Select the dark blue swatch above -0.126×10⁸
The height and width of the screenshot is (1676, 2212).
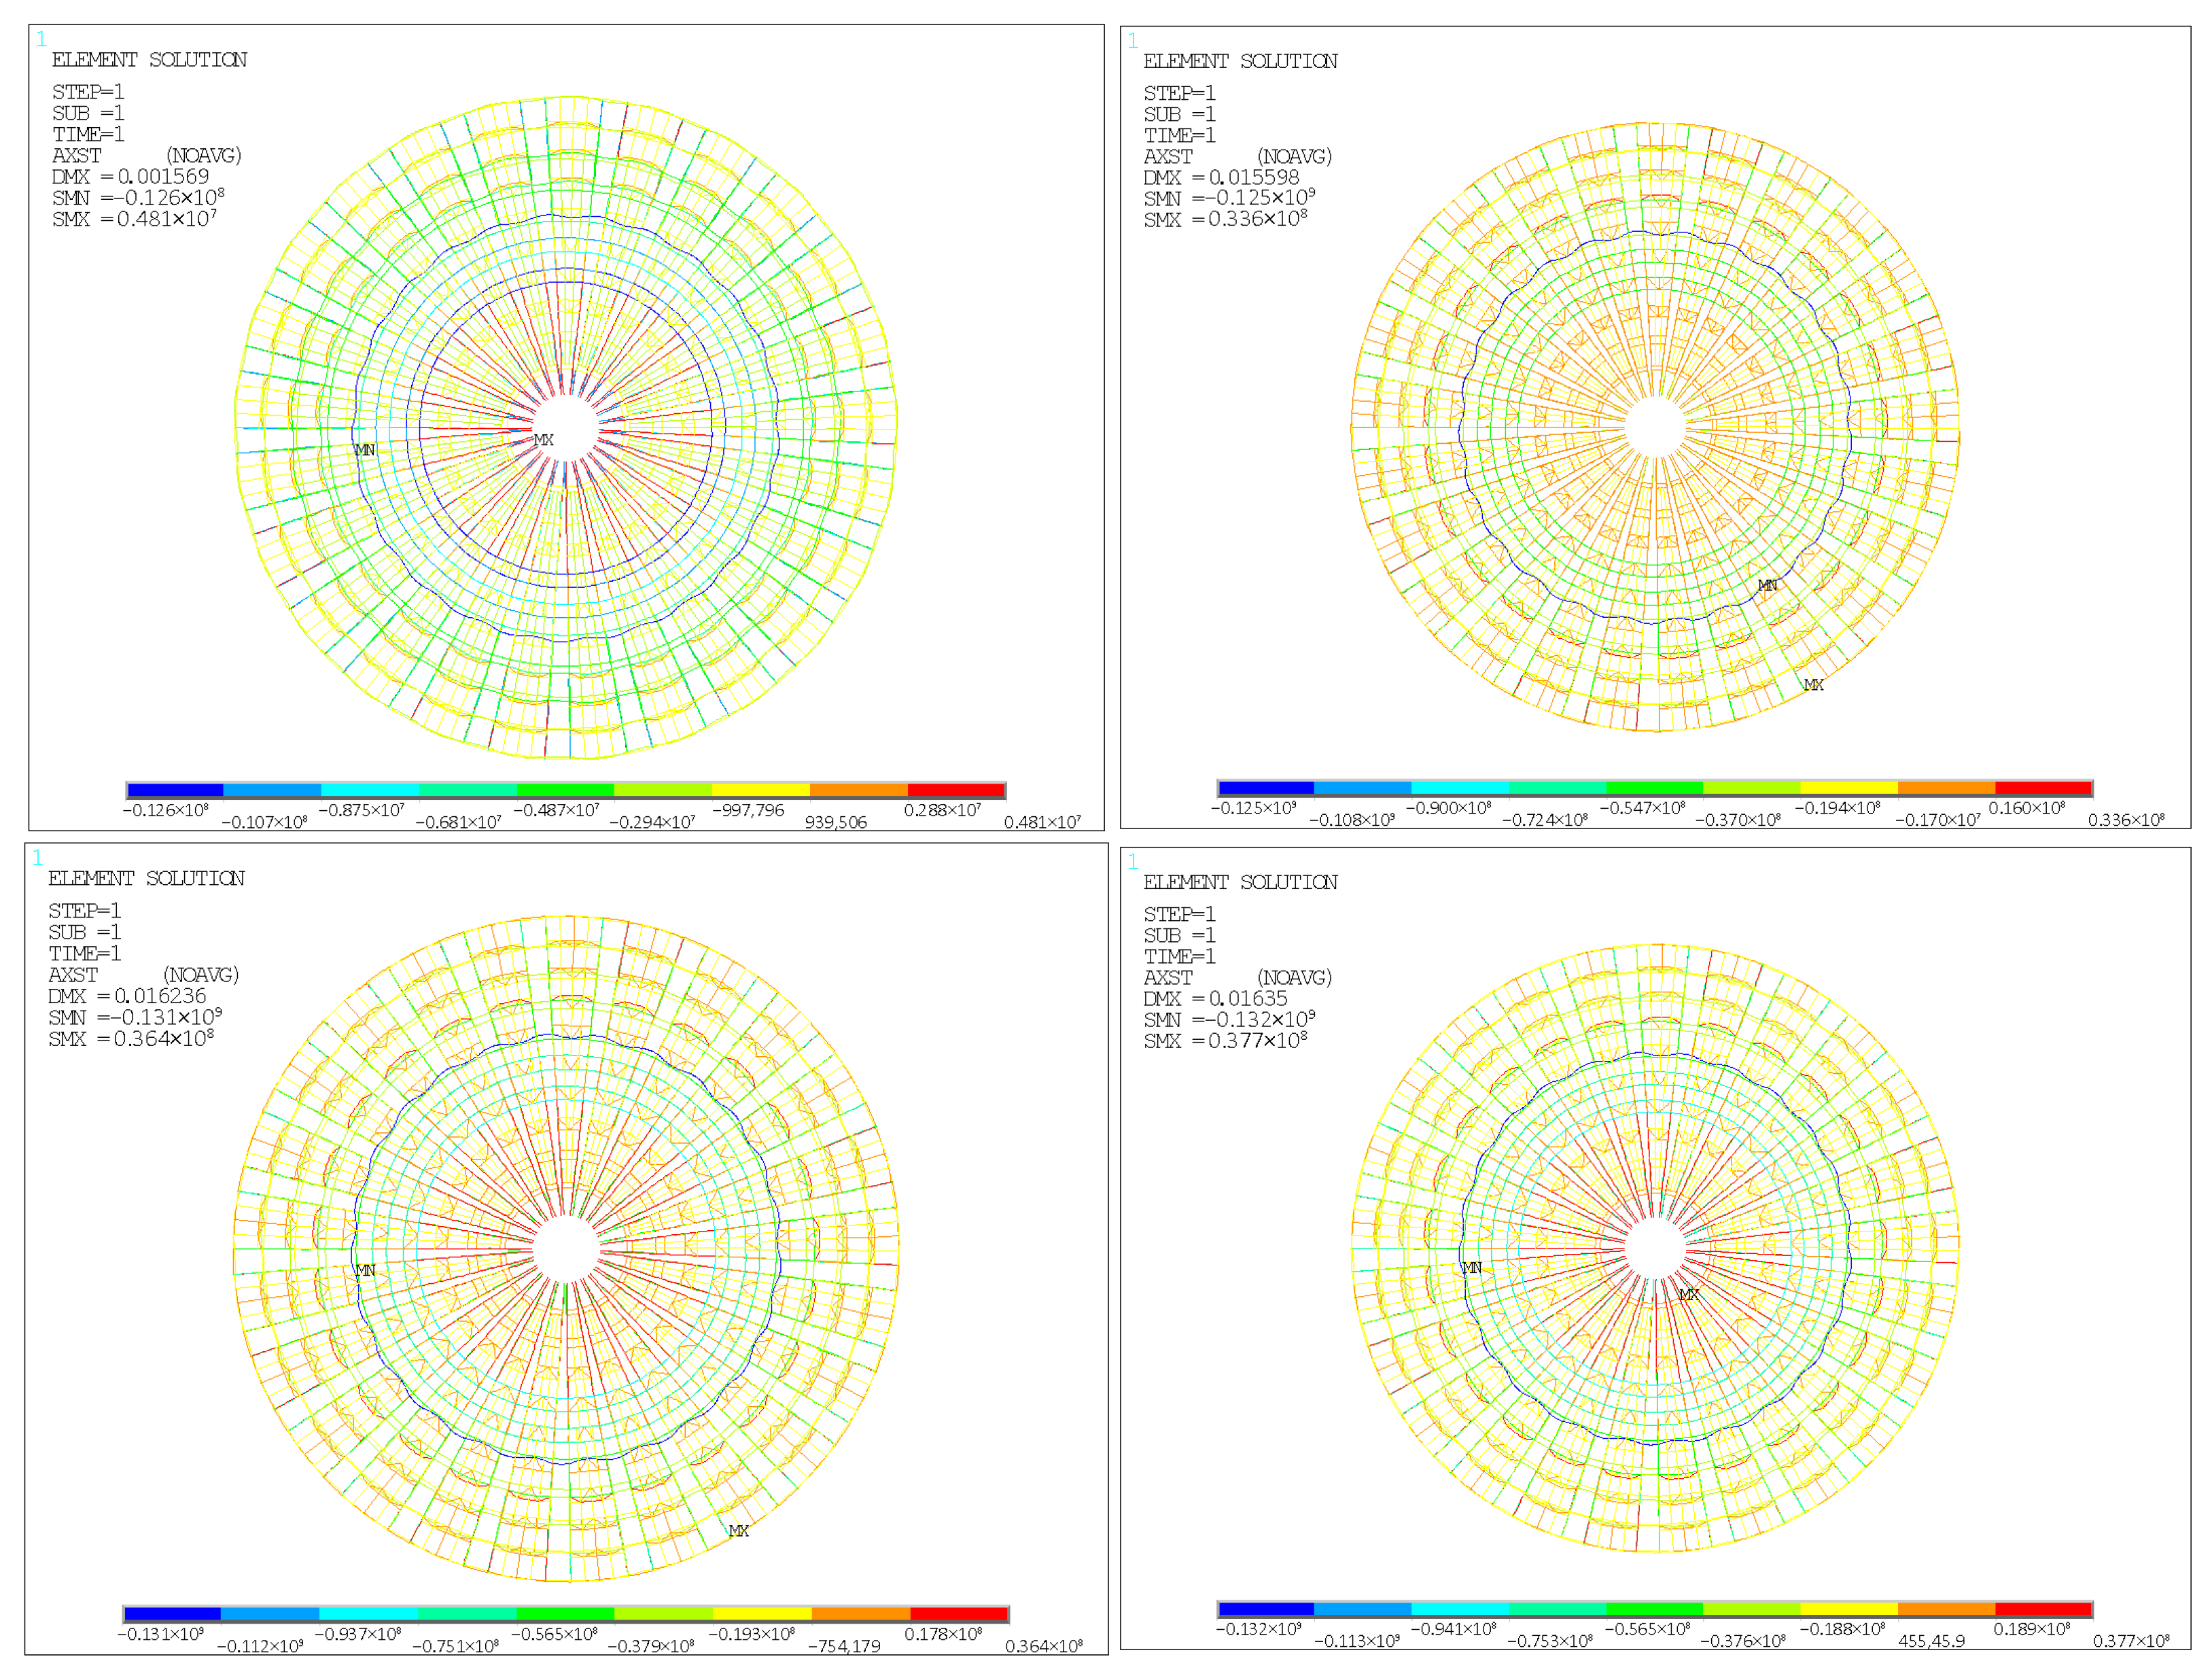pyautogui.click(x=175, y=790)
